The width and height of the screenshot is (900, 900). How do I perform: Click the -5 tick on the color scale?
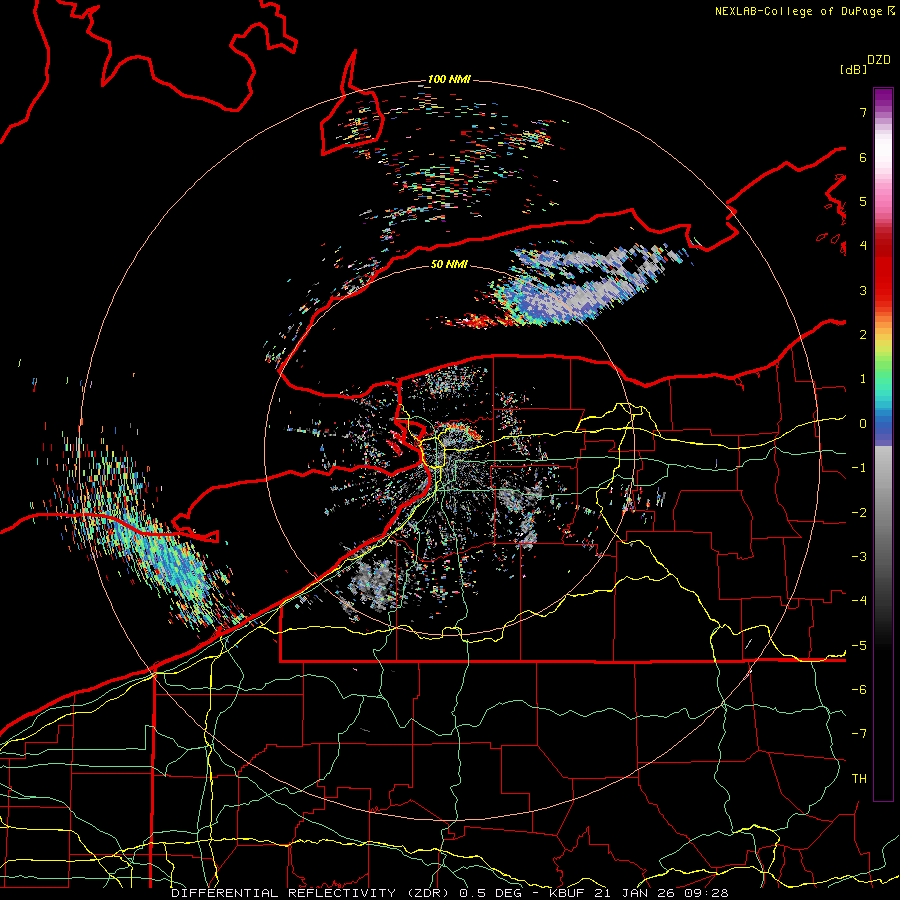tap(859, 646)
